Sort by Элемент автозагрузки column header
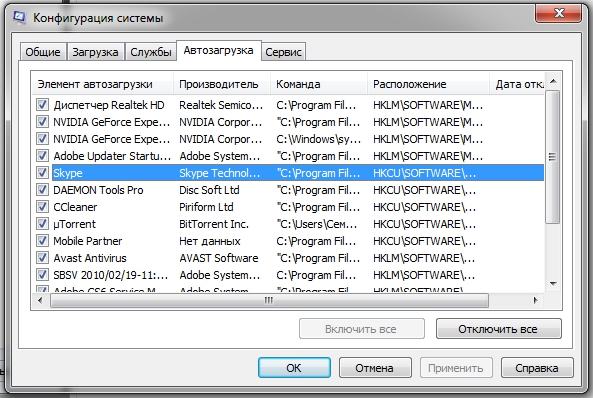 click(103, 84)
